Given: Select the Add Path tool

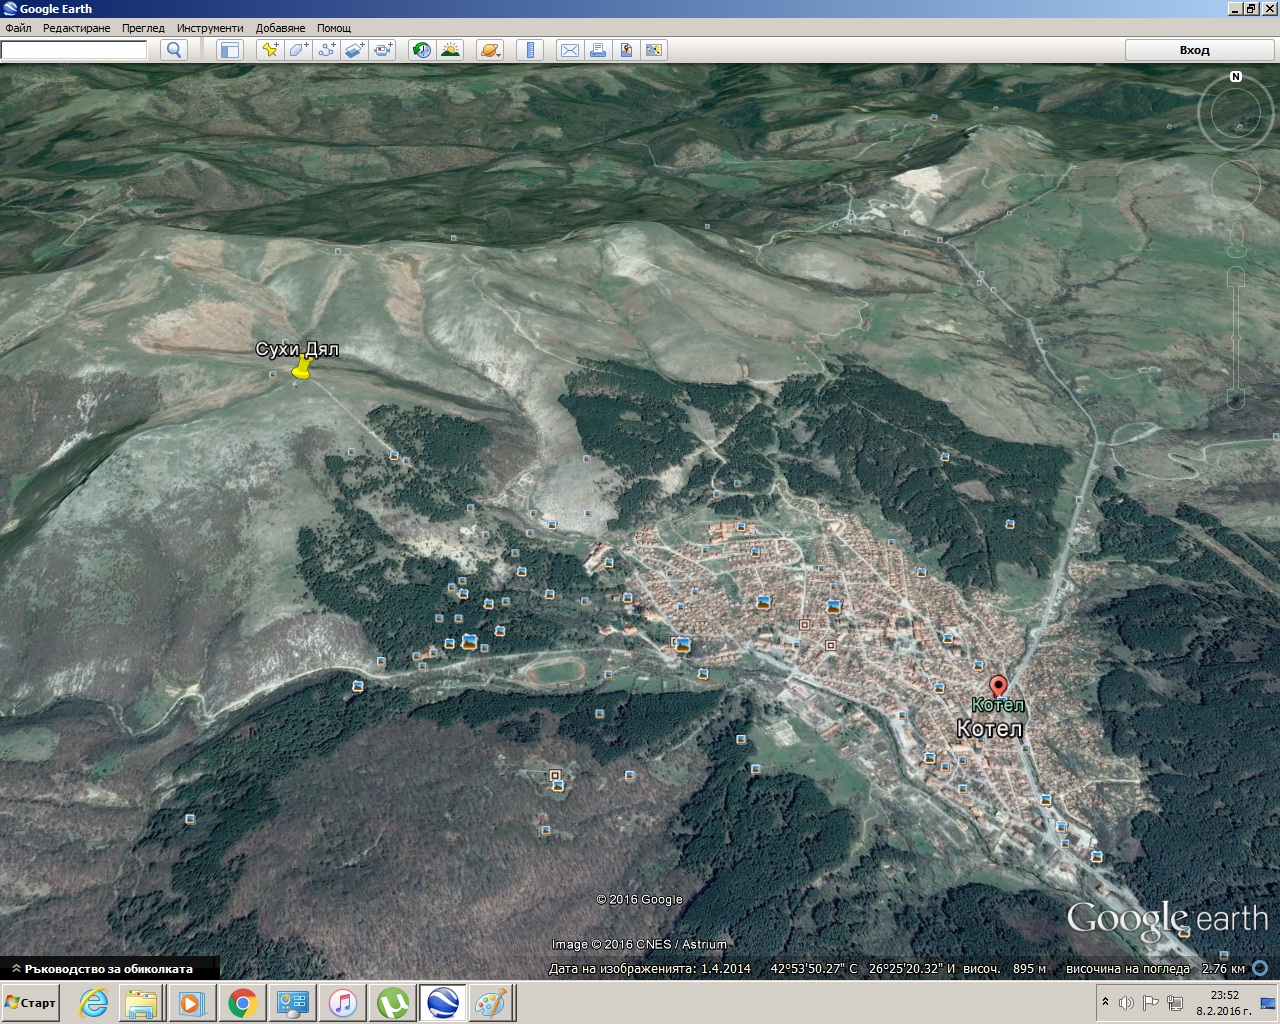Looking at the screenshot, I should [x=326, y=50].
